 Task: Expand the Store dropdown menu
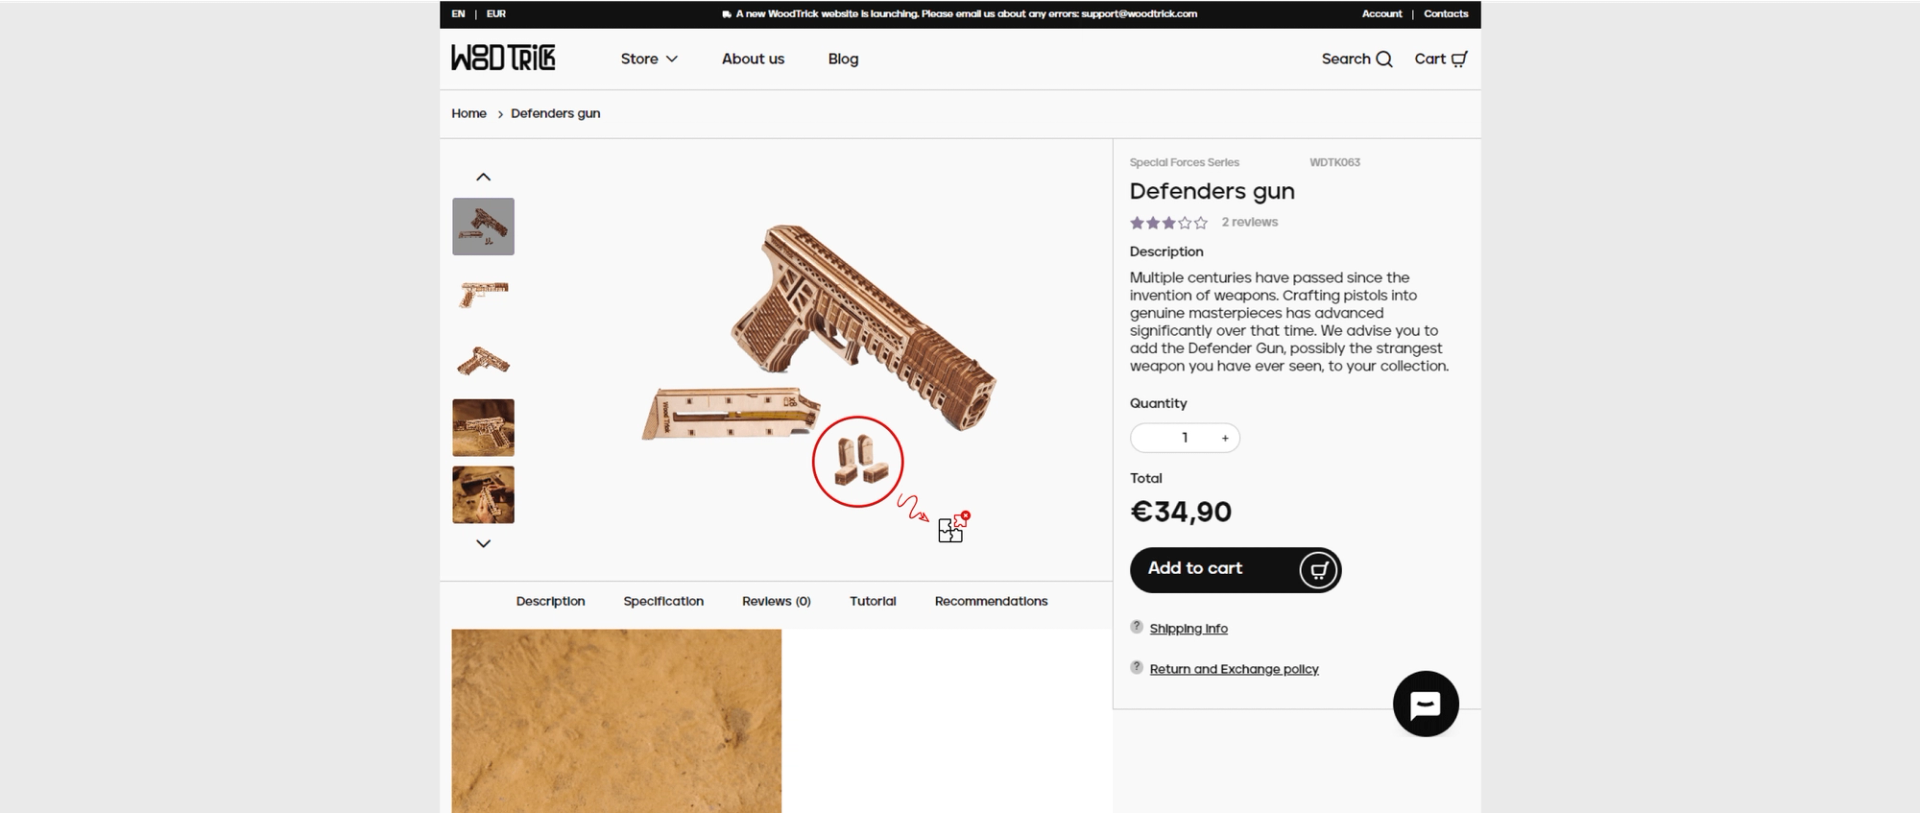pyautogui.click(x=649, y=59)
